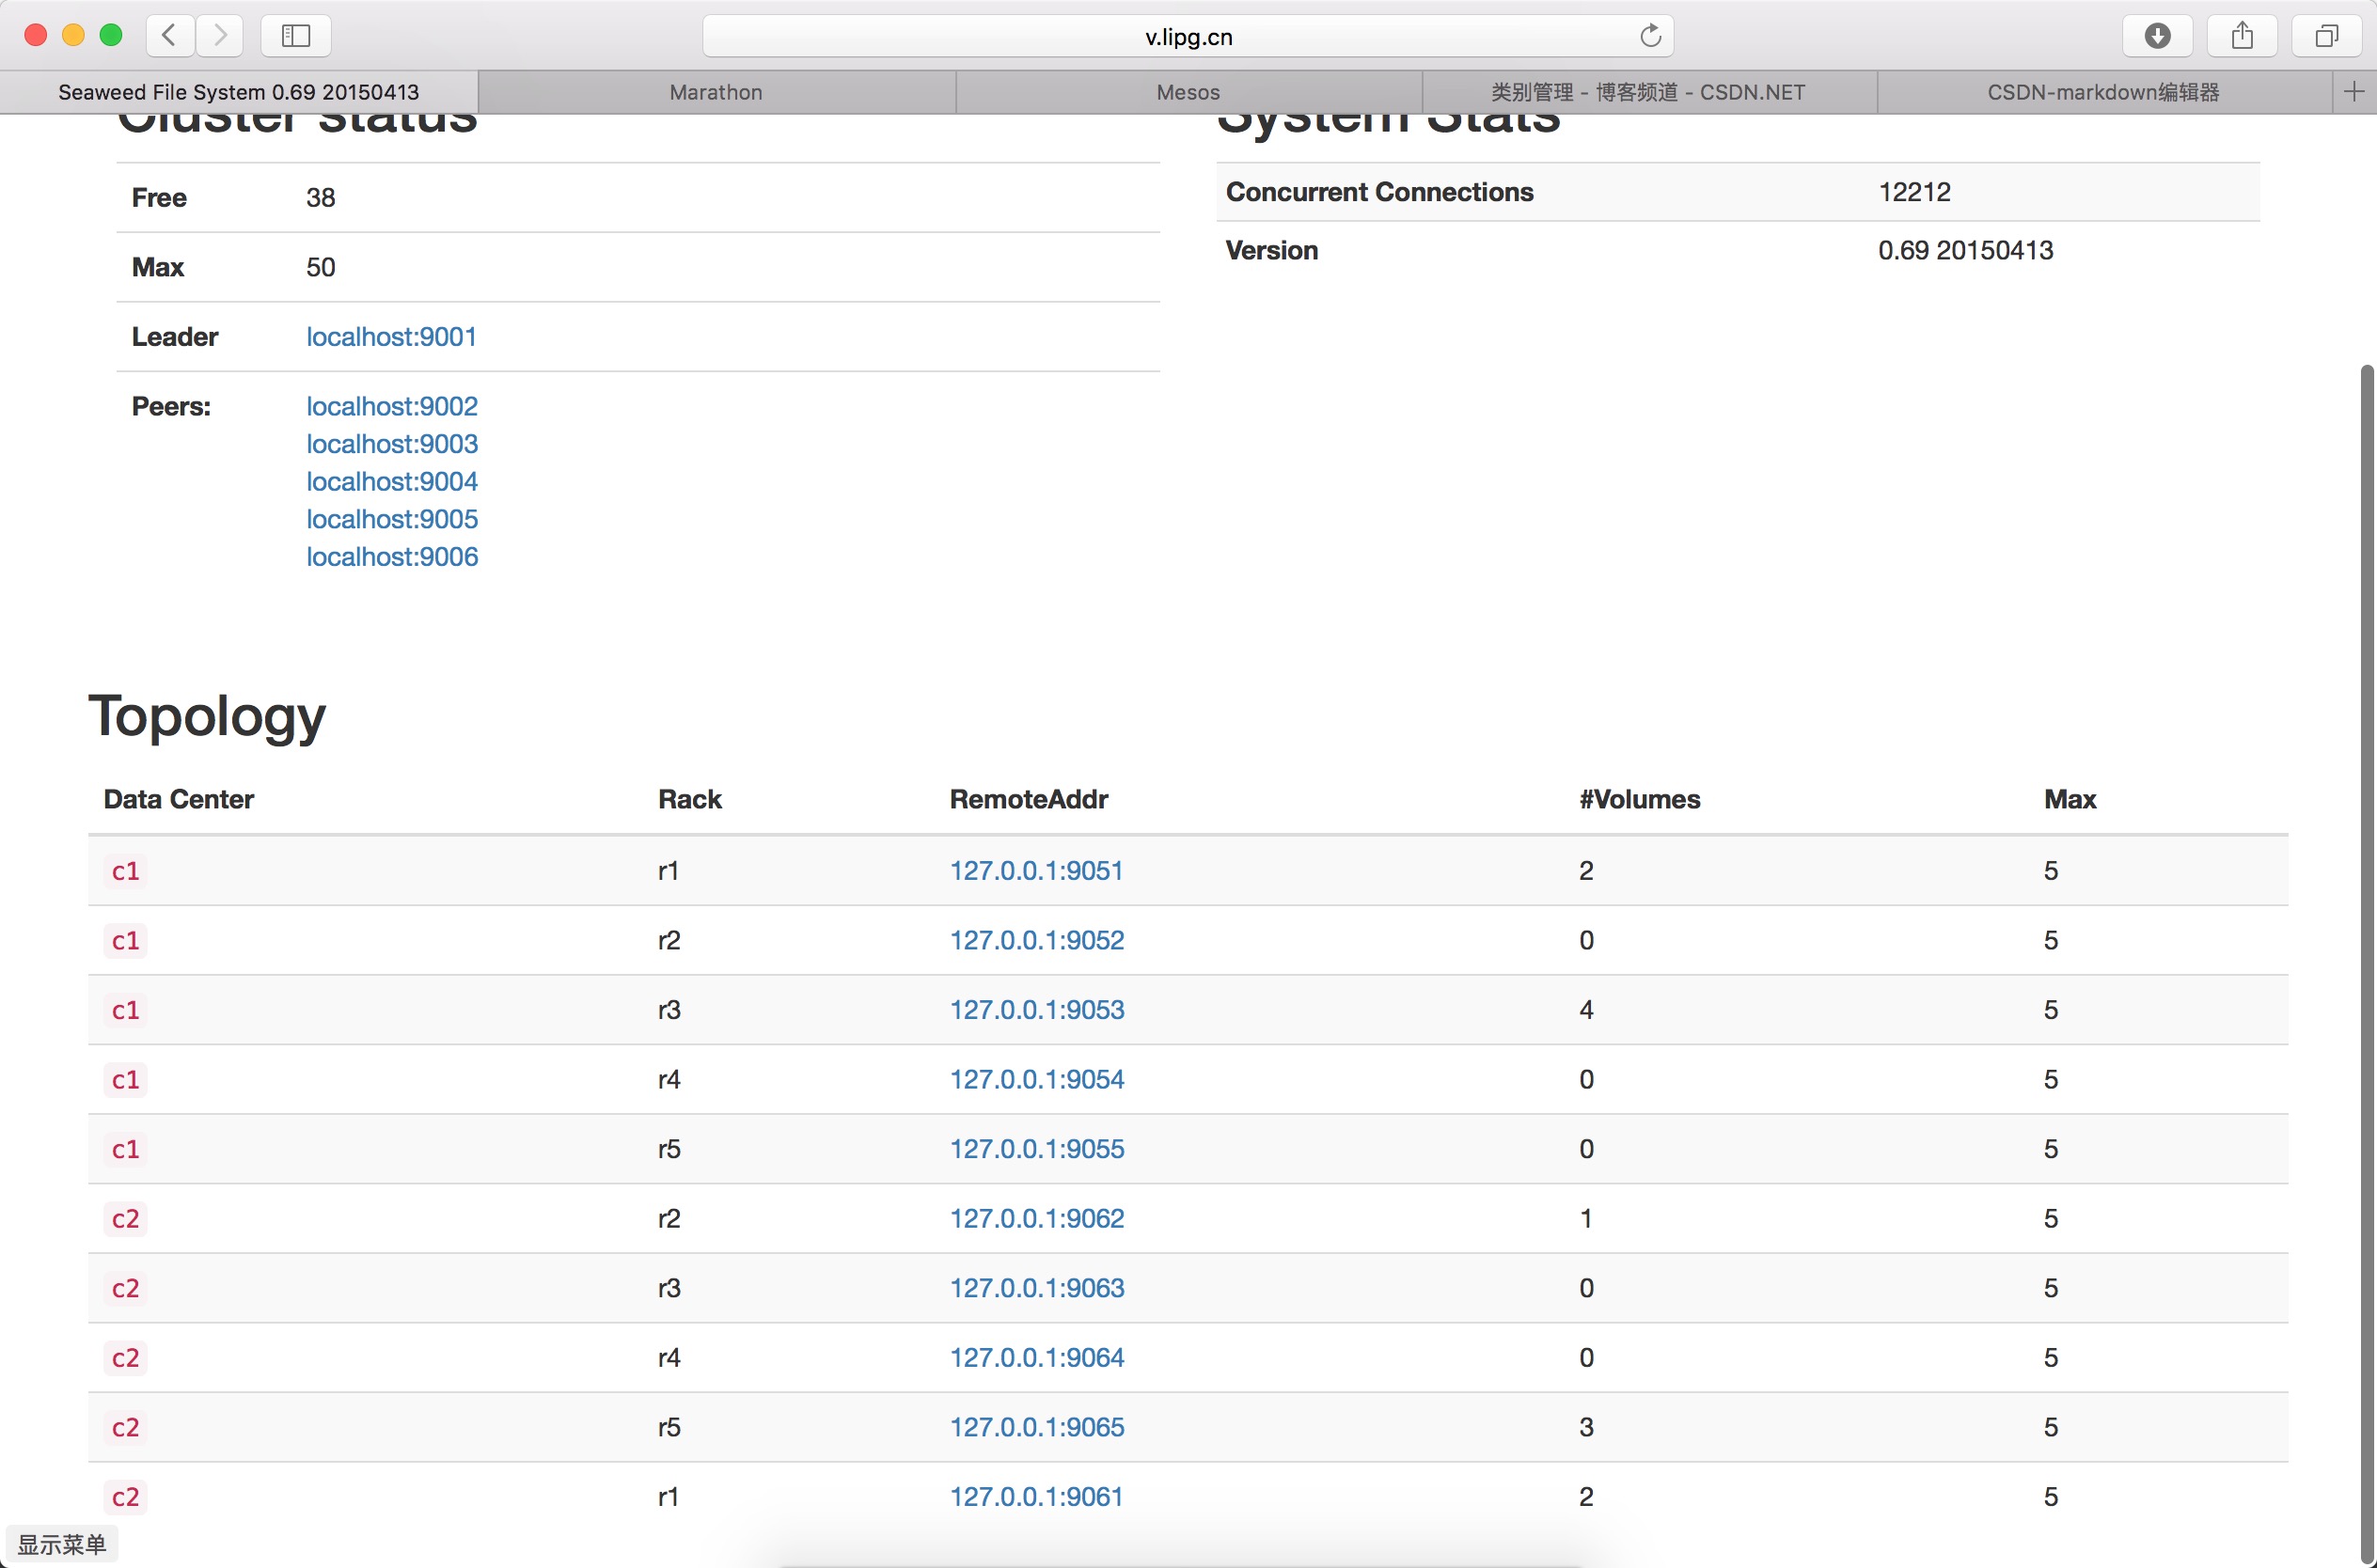Click the Topology heading
This screenshot has height=1568, width=2377.
click(x=207, y=717)
